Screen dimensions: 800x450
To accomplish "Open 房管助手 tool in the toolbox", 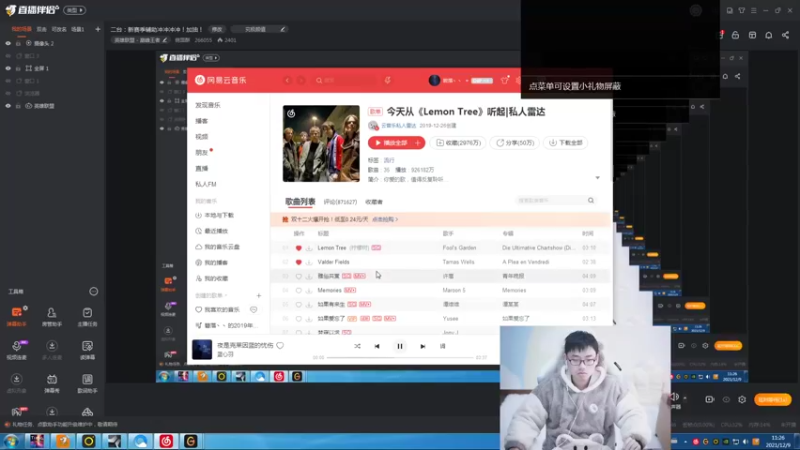I will click(x=52, y=316).
